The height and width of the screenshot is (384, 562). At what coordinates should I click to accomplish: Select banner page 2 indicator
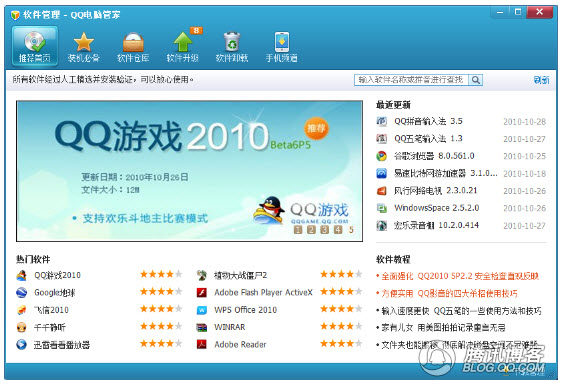pos(311,229)
